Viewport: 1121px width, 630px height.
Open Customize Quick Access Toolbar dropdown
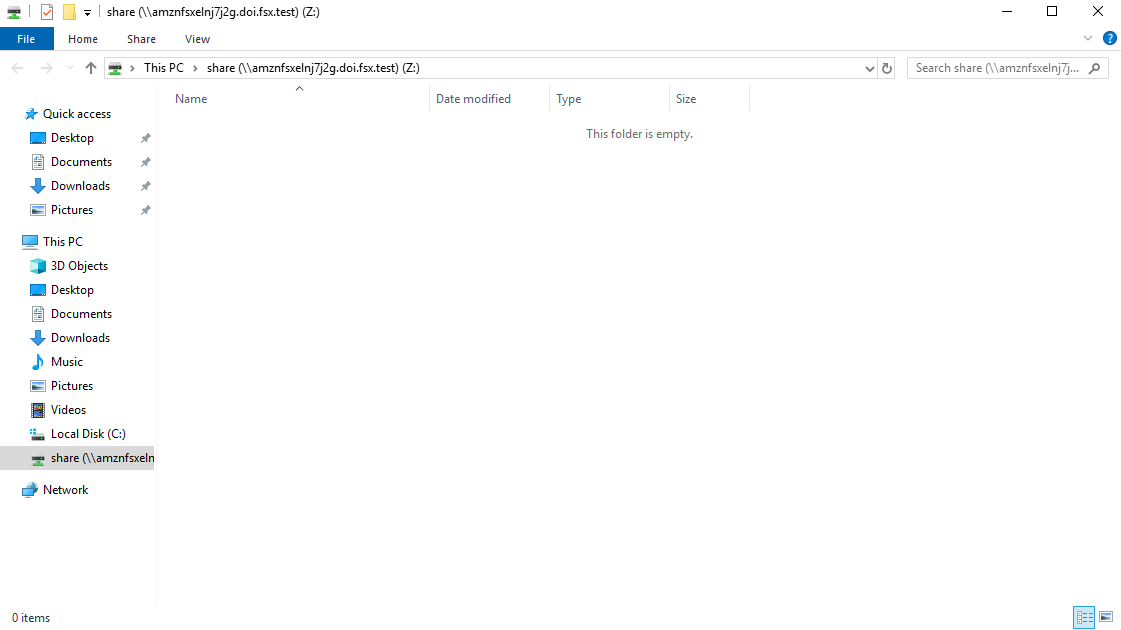pyautogui.click(x=87, y=13)
